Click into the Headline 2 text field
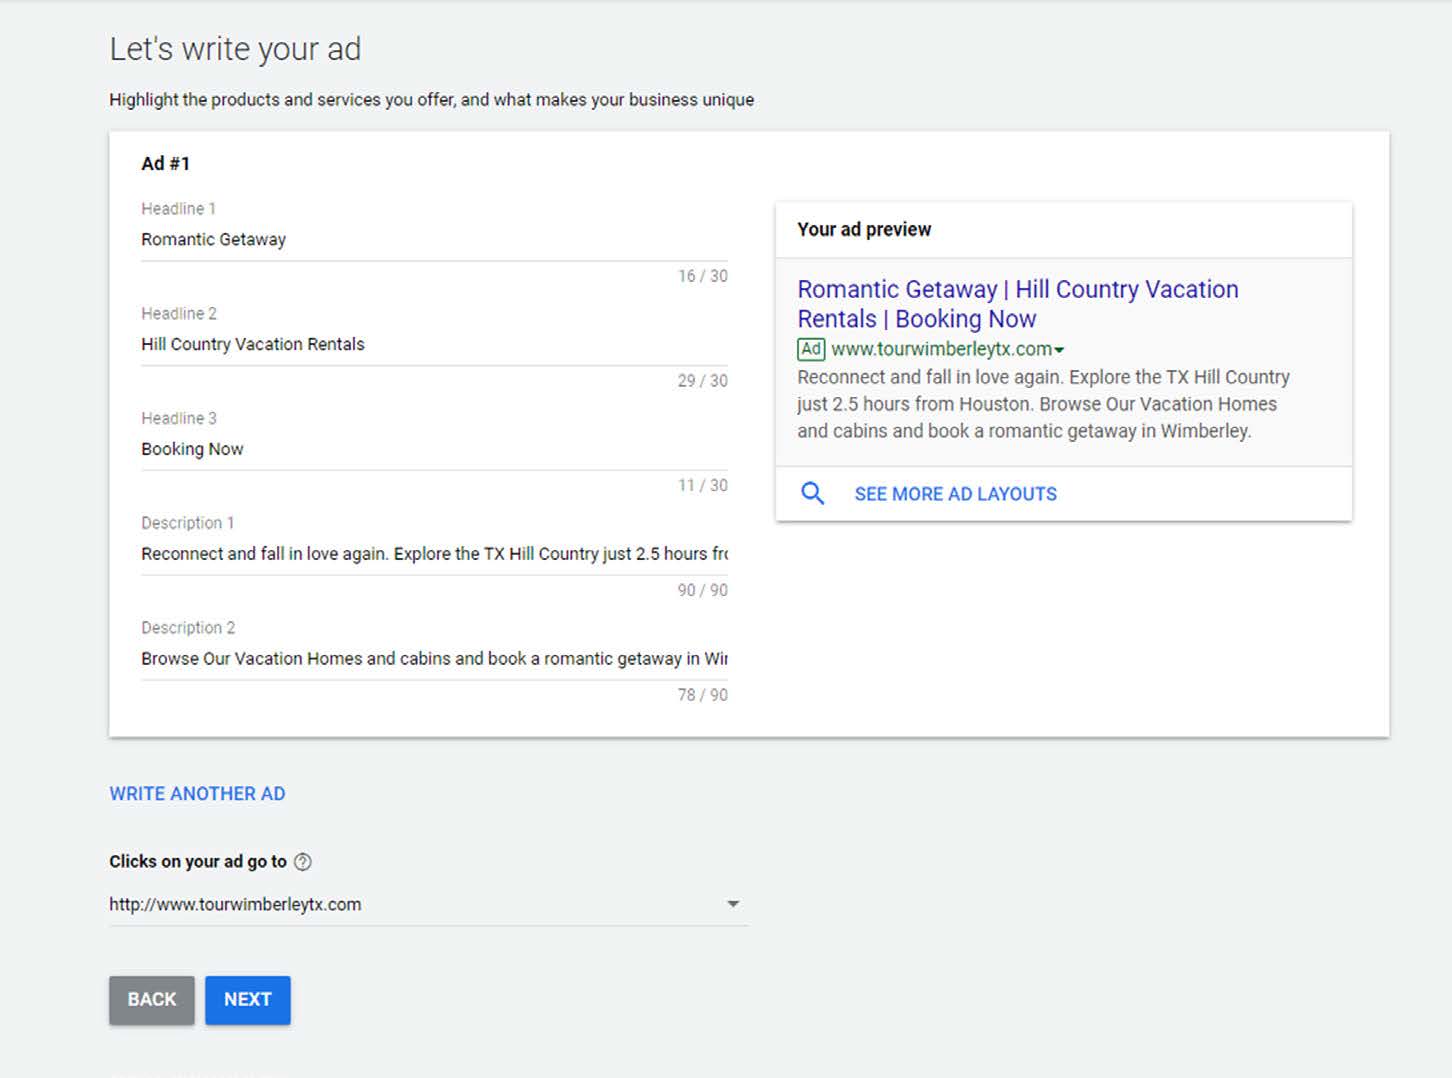This screenshot has height=1078, width=1452. [x=433, y=344]
